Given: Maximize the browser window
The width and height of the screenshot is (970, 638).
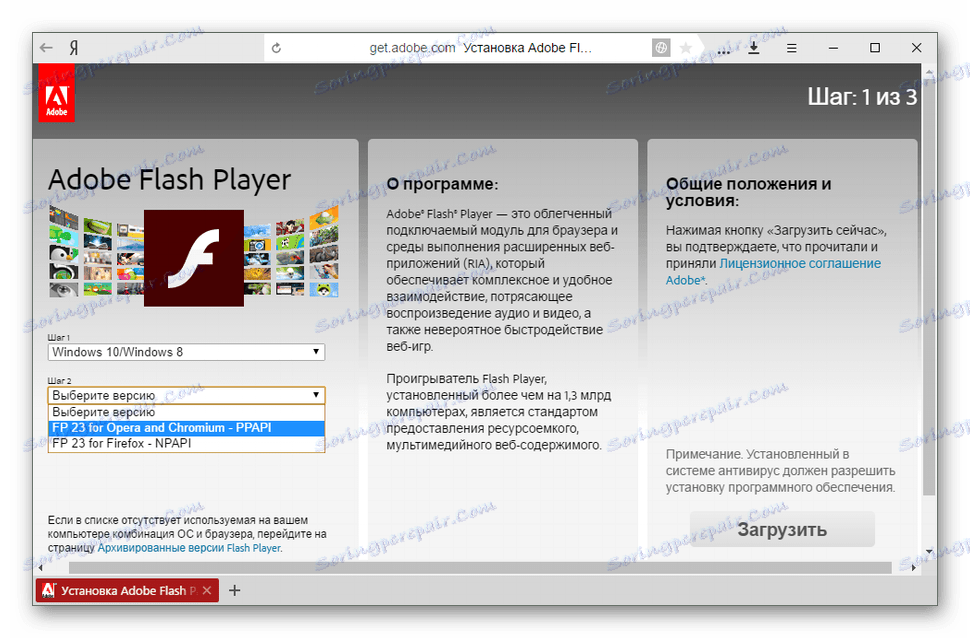Looking at the screenshot, I should pos(875,48).
